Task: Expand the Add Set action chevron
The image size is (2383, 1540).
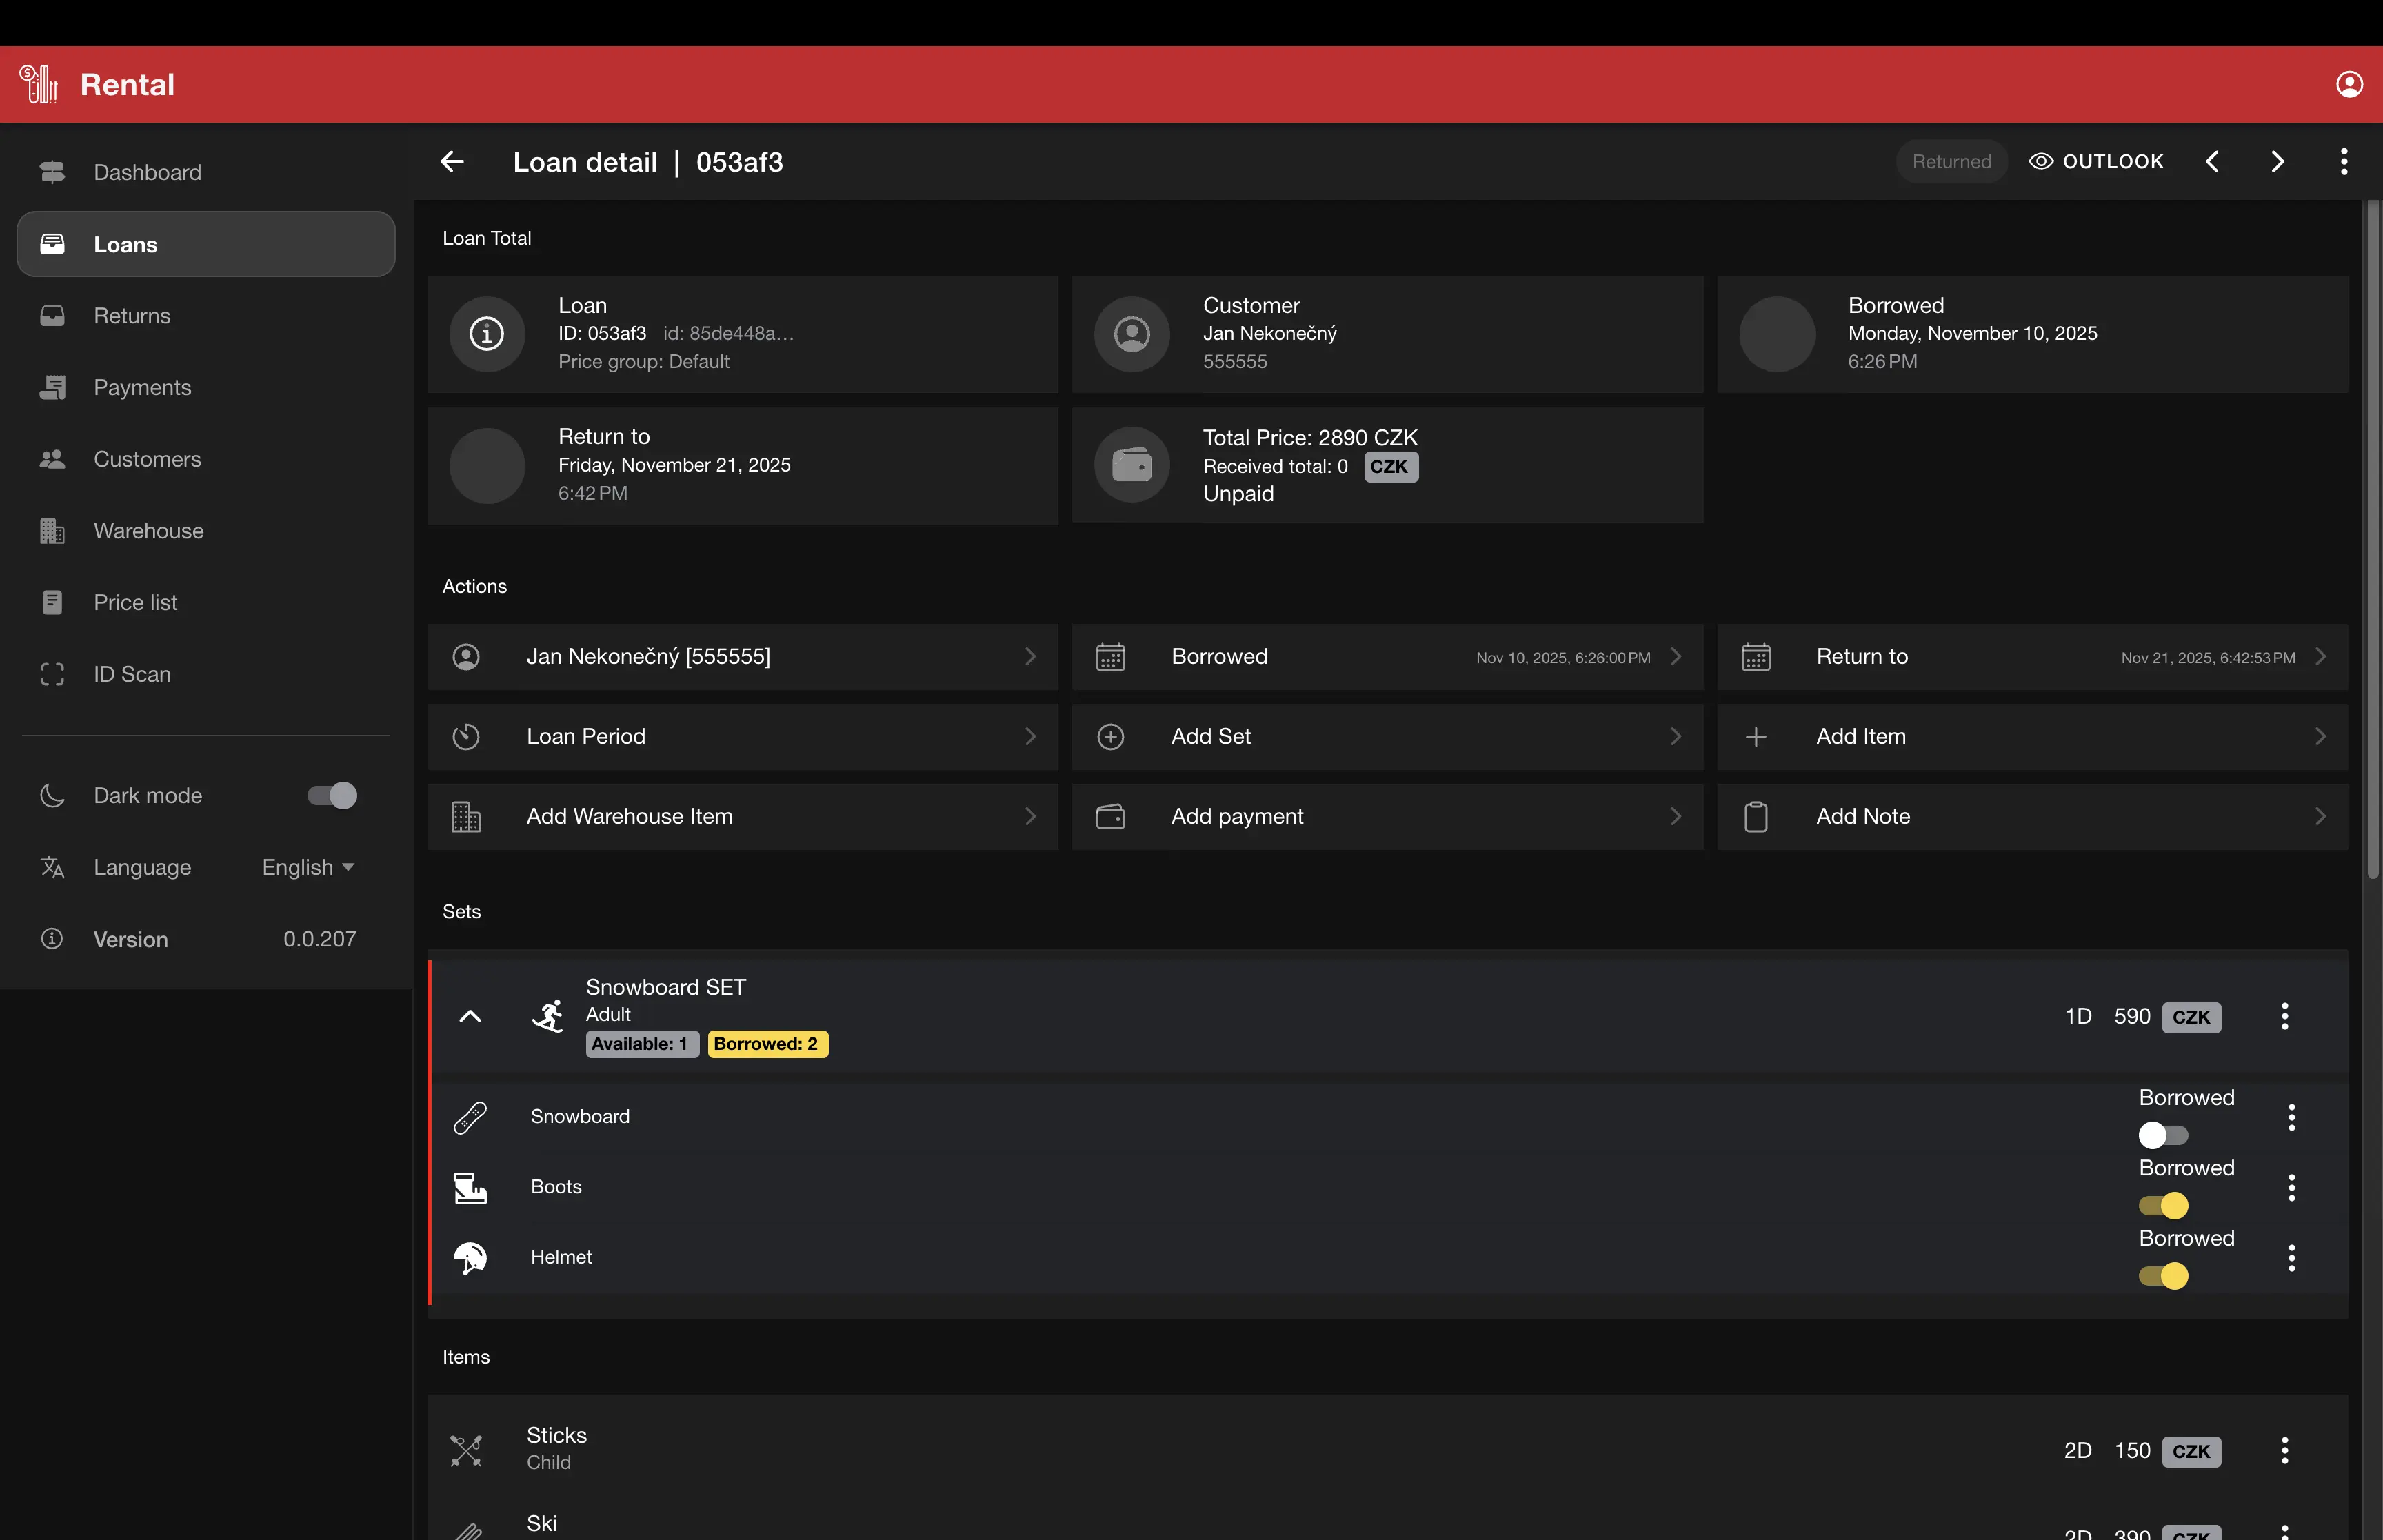Action: (1676, 737)
